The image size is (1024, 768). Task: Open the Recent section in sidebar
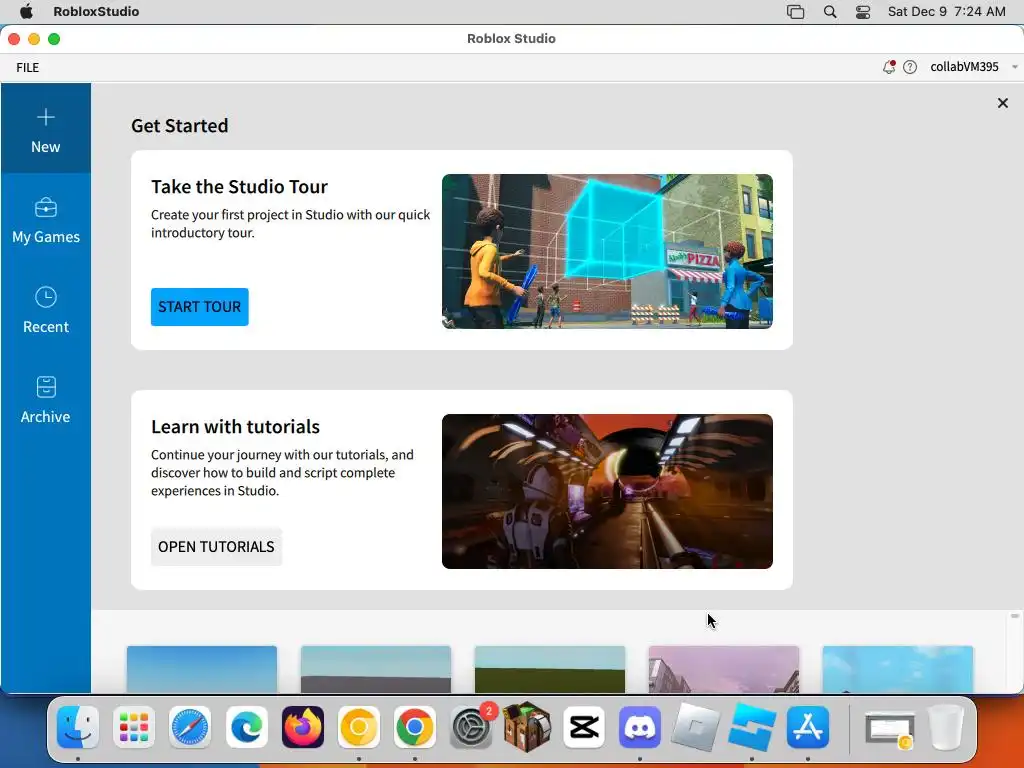pyautogui.click(x=46, y=311)
